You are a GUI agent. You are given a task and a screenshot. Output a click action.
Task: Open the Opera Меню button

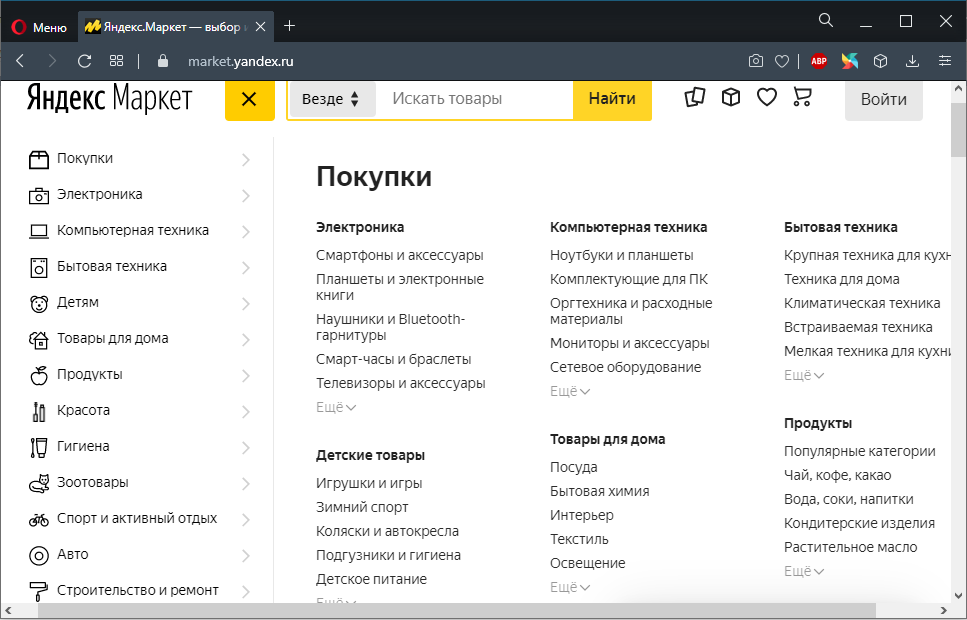pos(39,27)
